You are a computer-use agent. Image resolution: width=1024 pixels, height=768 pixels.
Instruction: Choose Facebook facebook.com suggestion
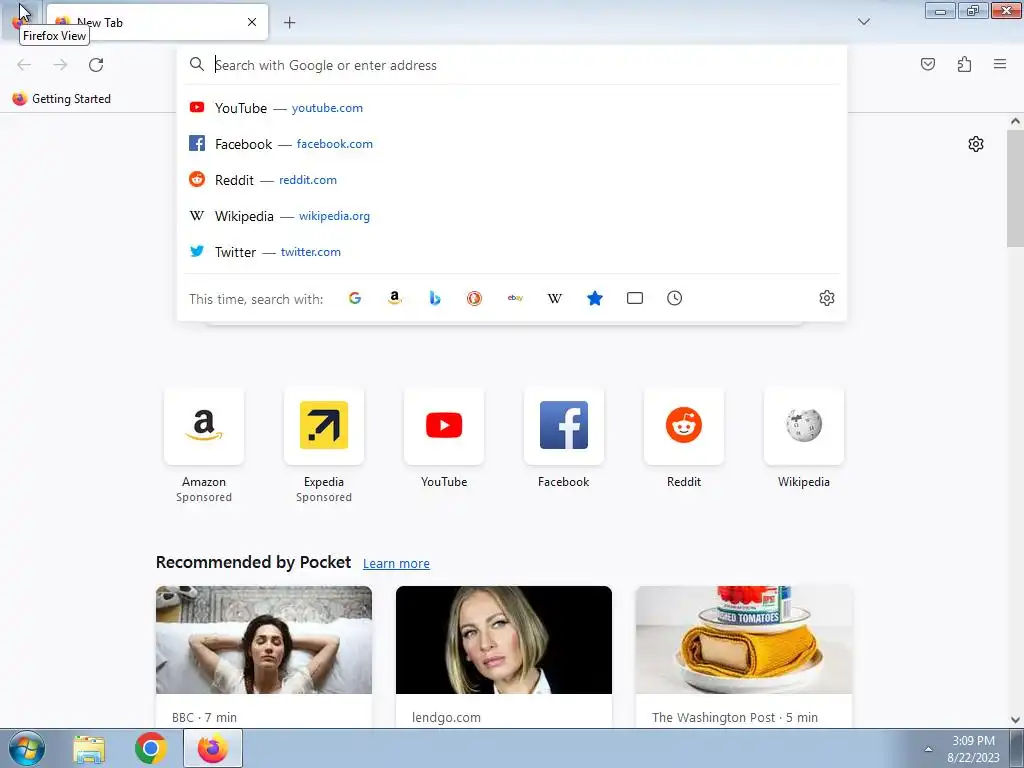(512, 144)
